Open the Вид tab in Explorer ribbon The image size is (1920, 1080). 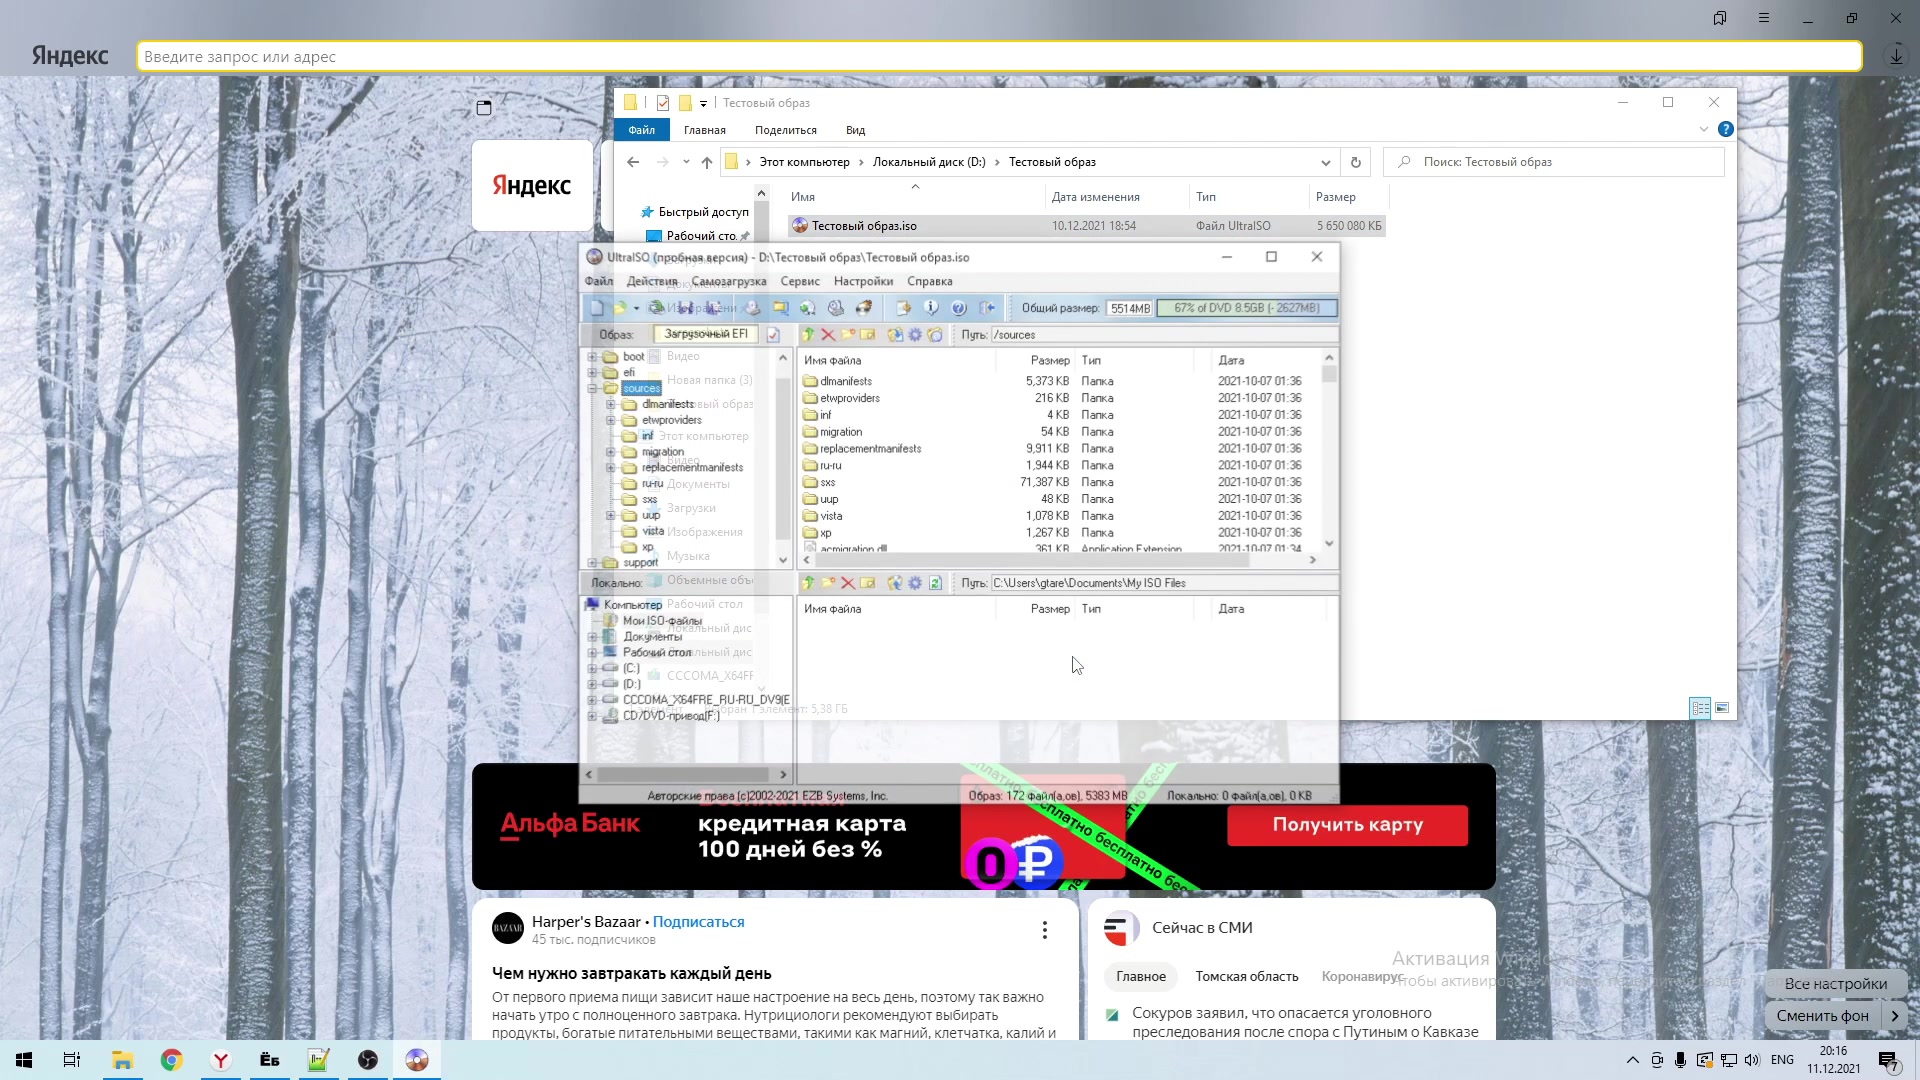tap(855, 130)
